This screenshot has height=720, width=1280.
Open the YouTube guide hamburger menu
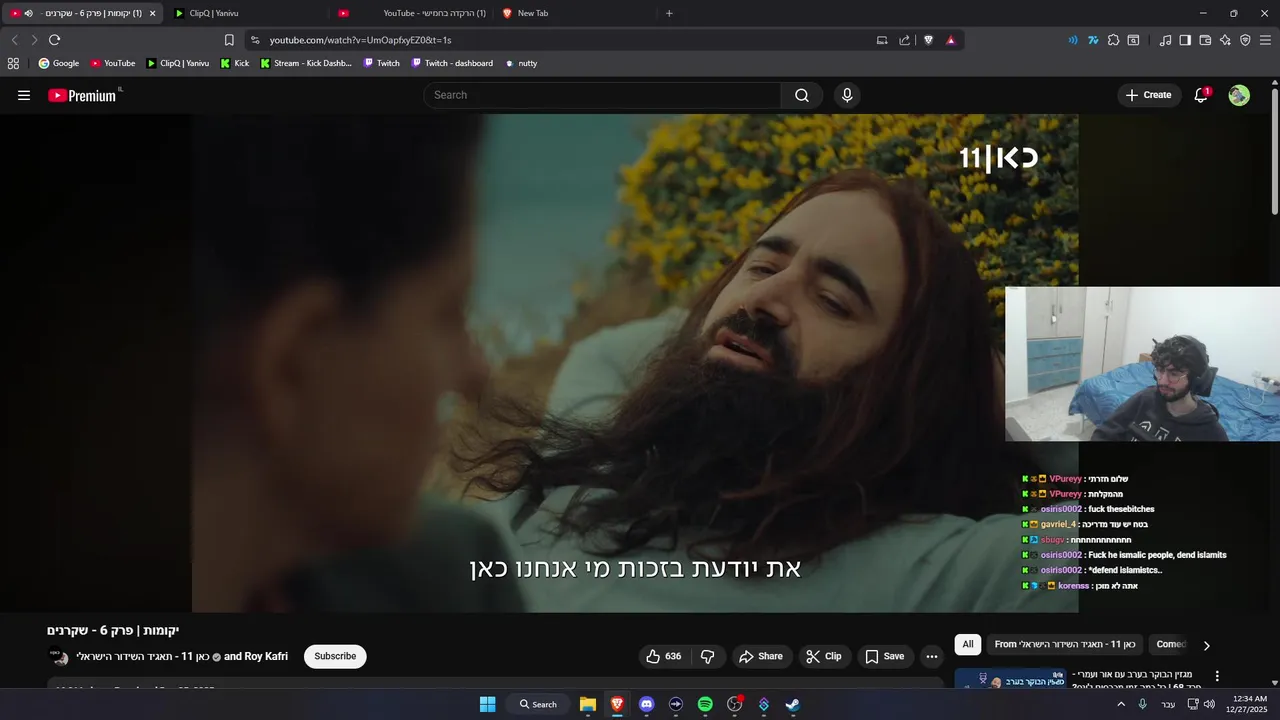24,95
